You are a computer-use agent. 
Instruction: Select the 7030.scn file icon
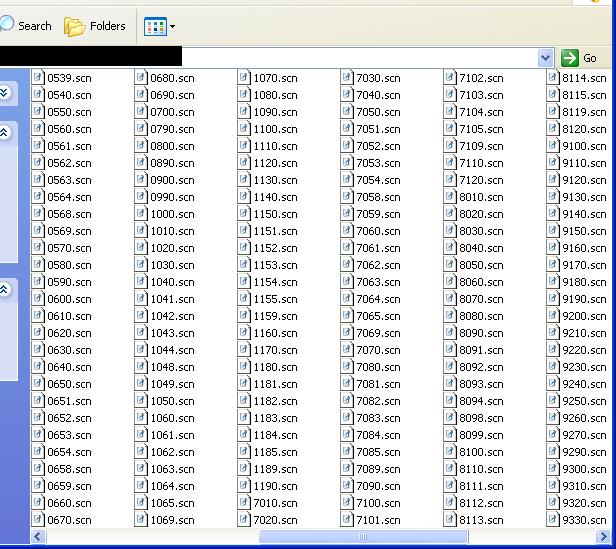pyautogui.click(x=346, y=77)
